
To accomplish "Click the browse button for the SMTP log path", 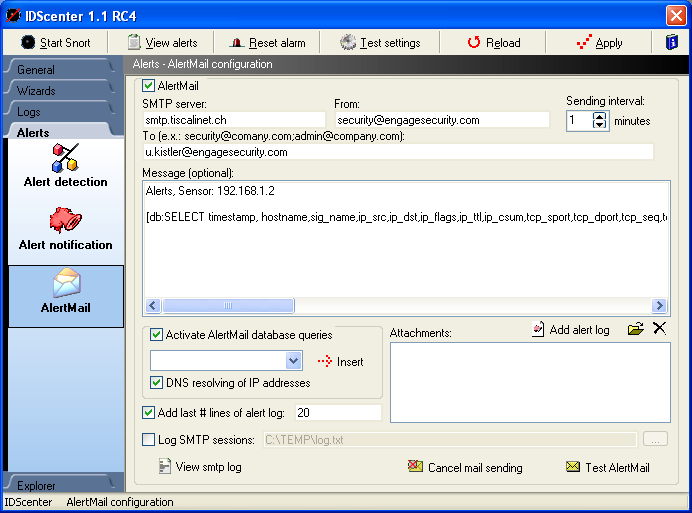I will click(655, 439).
